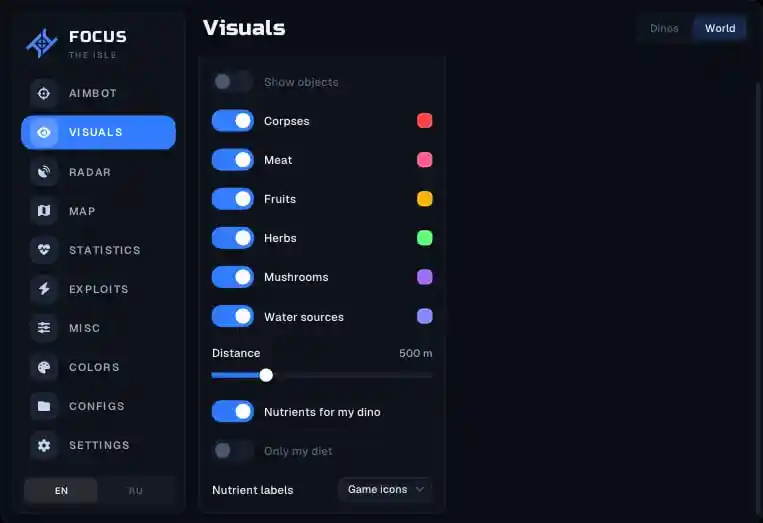Open the CONFIGS section label
Viewport: 763px width, 523px height.
97,406
